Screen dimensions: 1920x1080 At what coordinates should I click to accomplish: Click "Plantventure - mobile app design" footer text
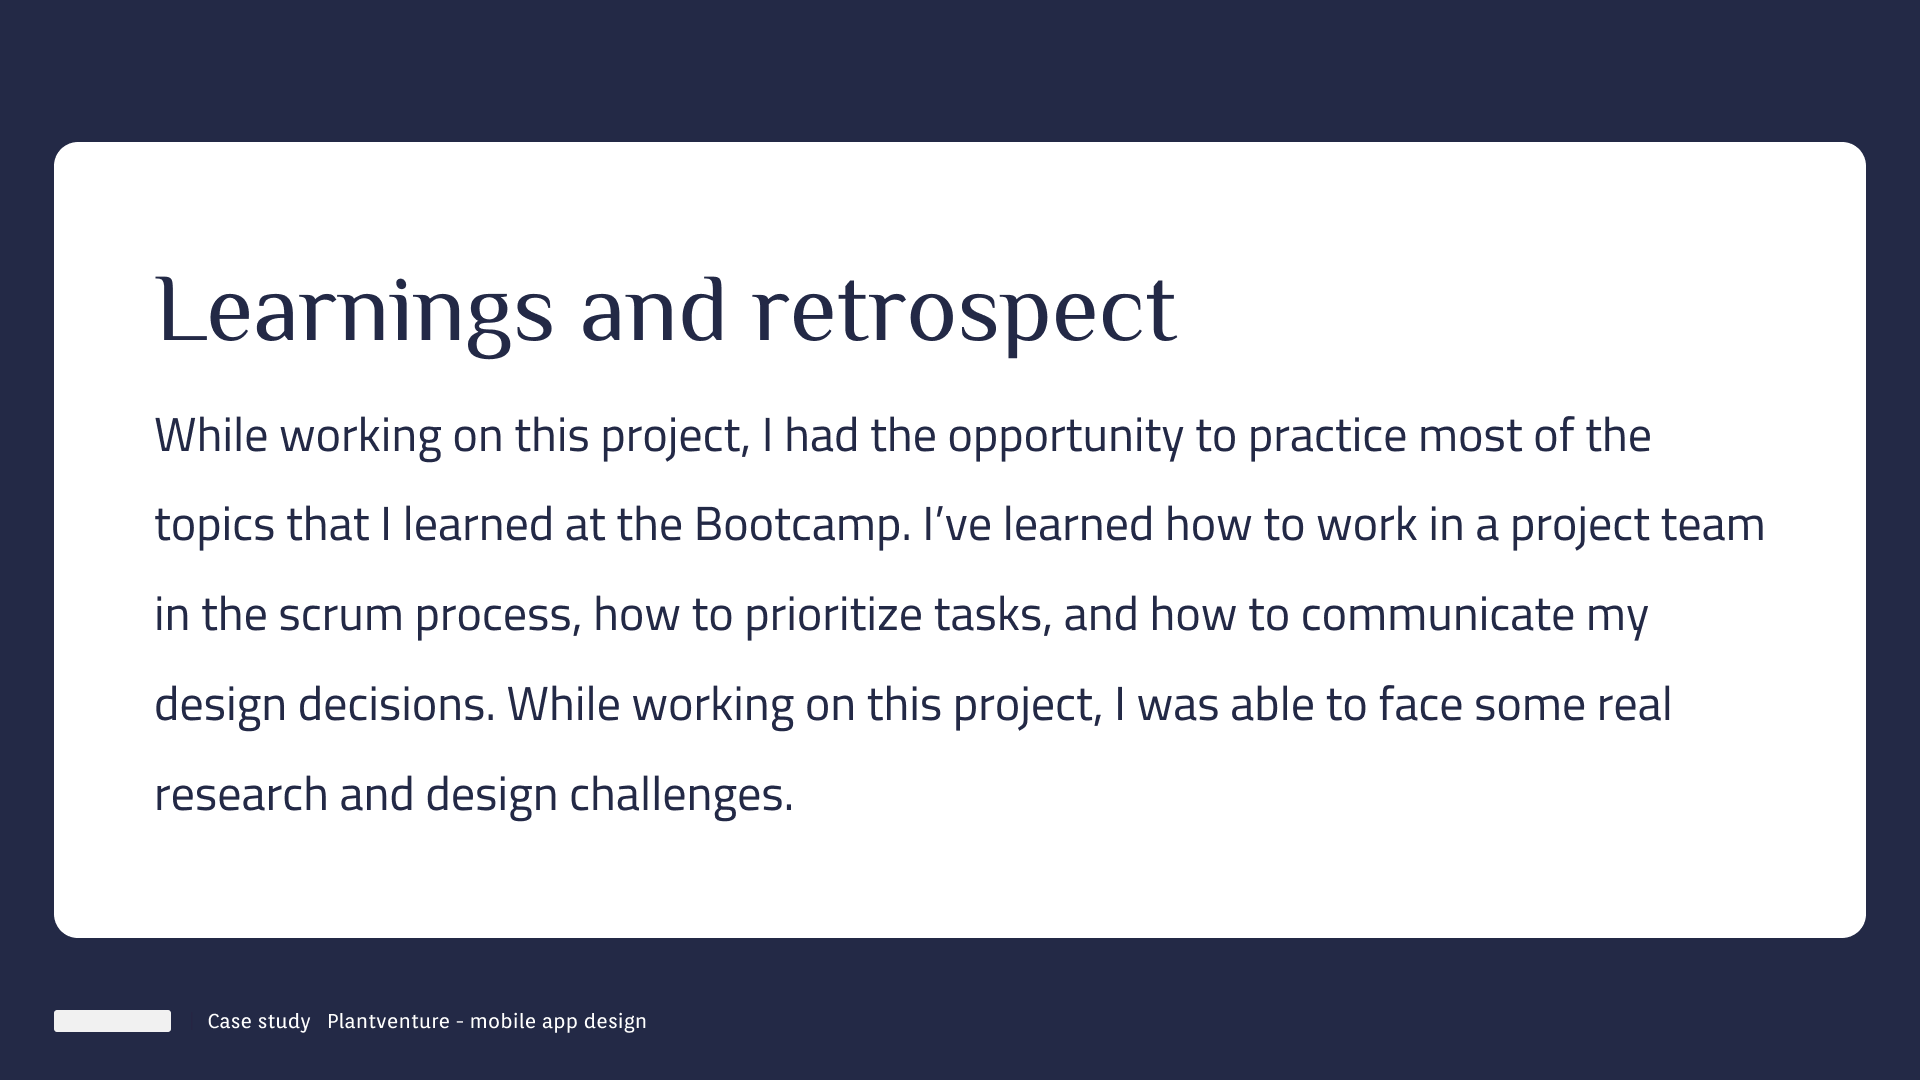487,1021
